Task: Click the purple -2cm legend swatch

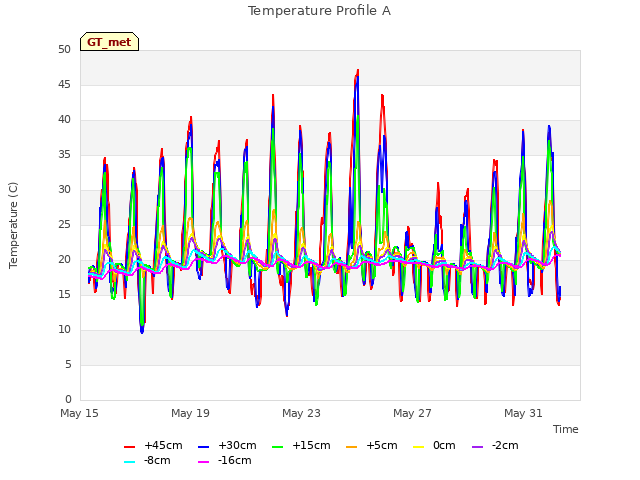Action: pyautogui.click(x=477, y=447)
